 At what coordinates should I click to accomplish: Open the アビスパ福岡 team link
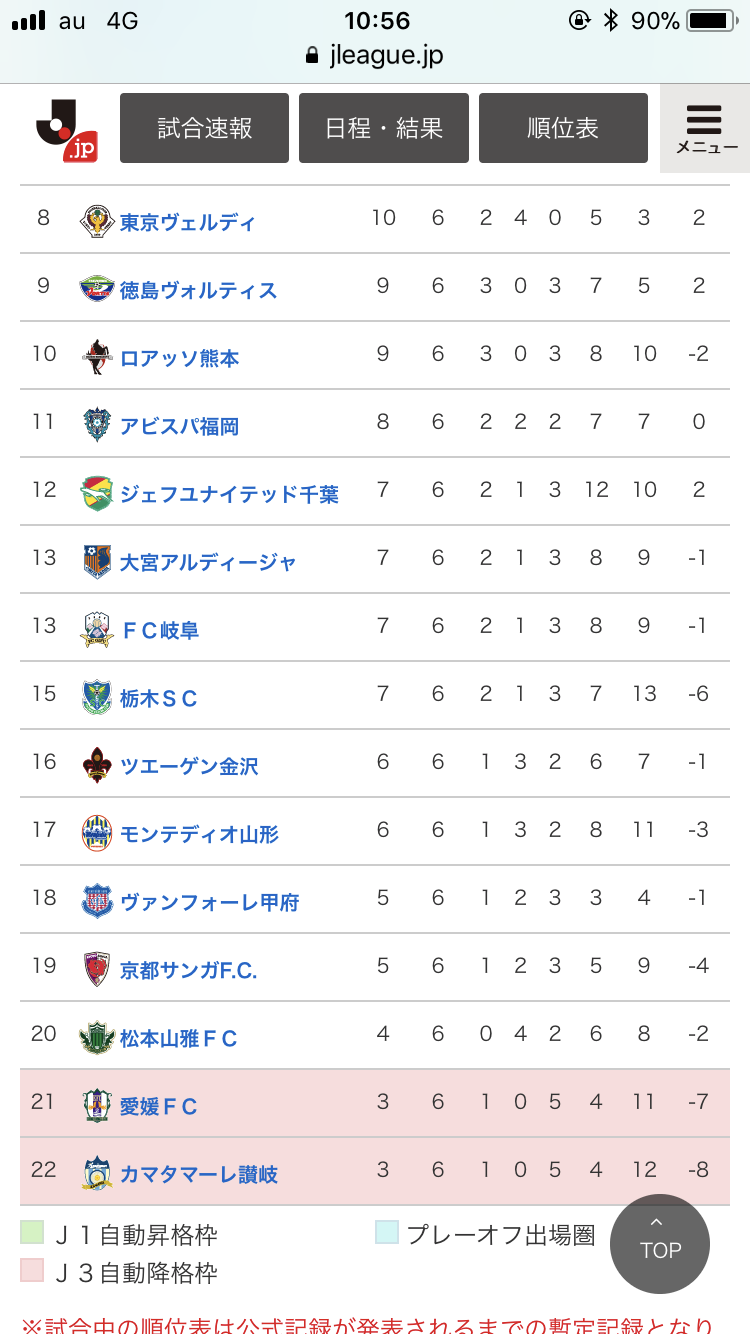click(179, 426)
